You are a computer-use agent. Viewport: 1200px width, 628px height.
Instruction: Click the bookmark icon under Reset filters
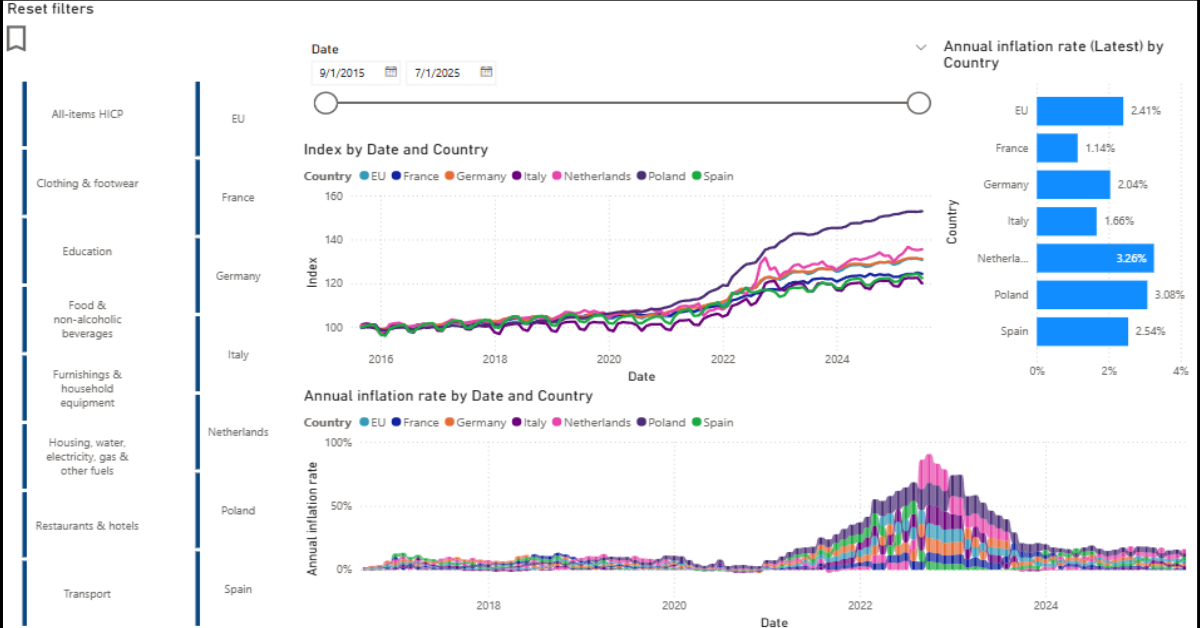[16, 38]
